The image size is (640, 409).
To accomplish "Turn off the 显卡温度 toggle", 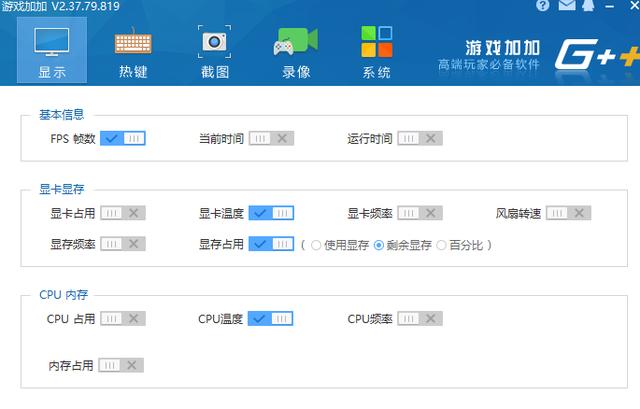I will click(x=271, y=213).
